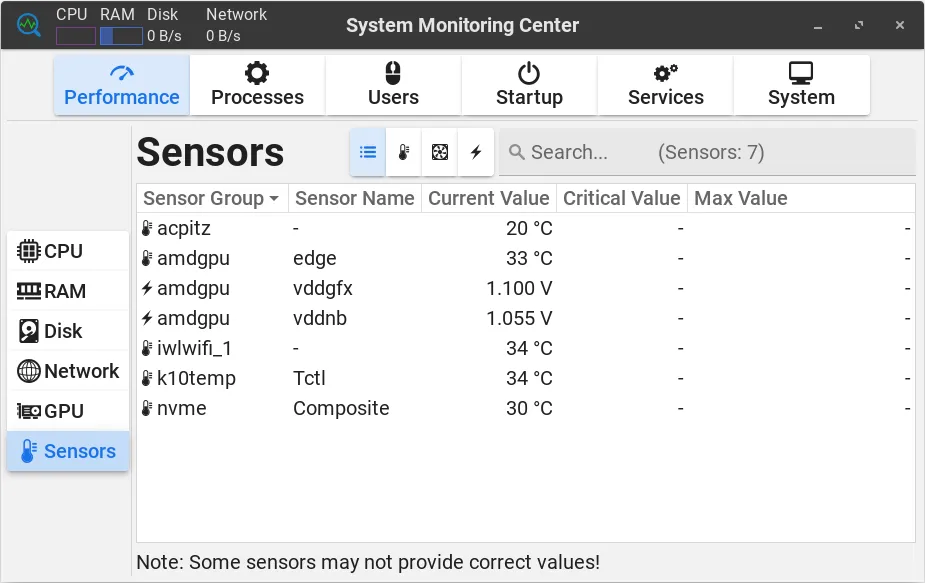925x583 pixels.
Task: Click the System Monitoring Center app icon
Action: [28, 24]
